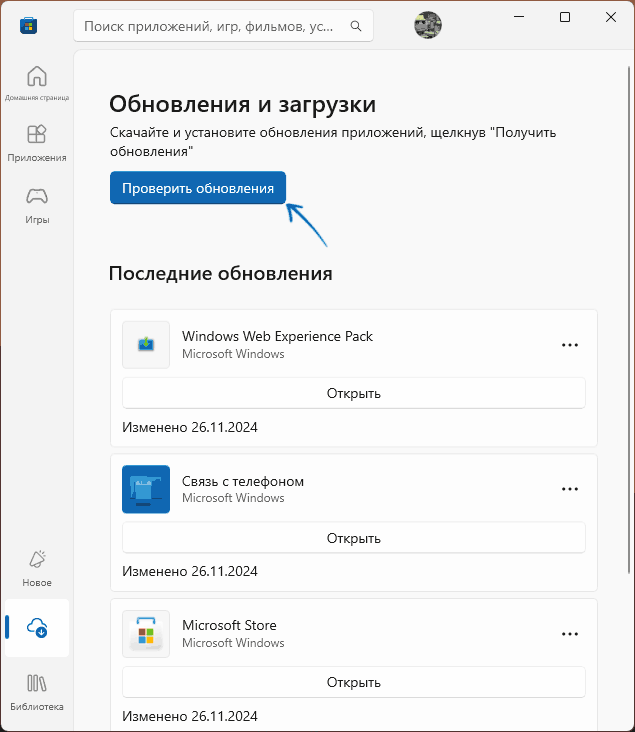Click the Microsoft Store app icon in list
635x732 pixels.
[x=146, y=633]
